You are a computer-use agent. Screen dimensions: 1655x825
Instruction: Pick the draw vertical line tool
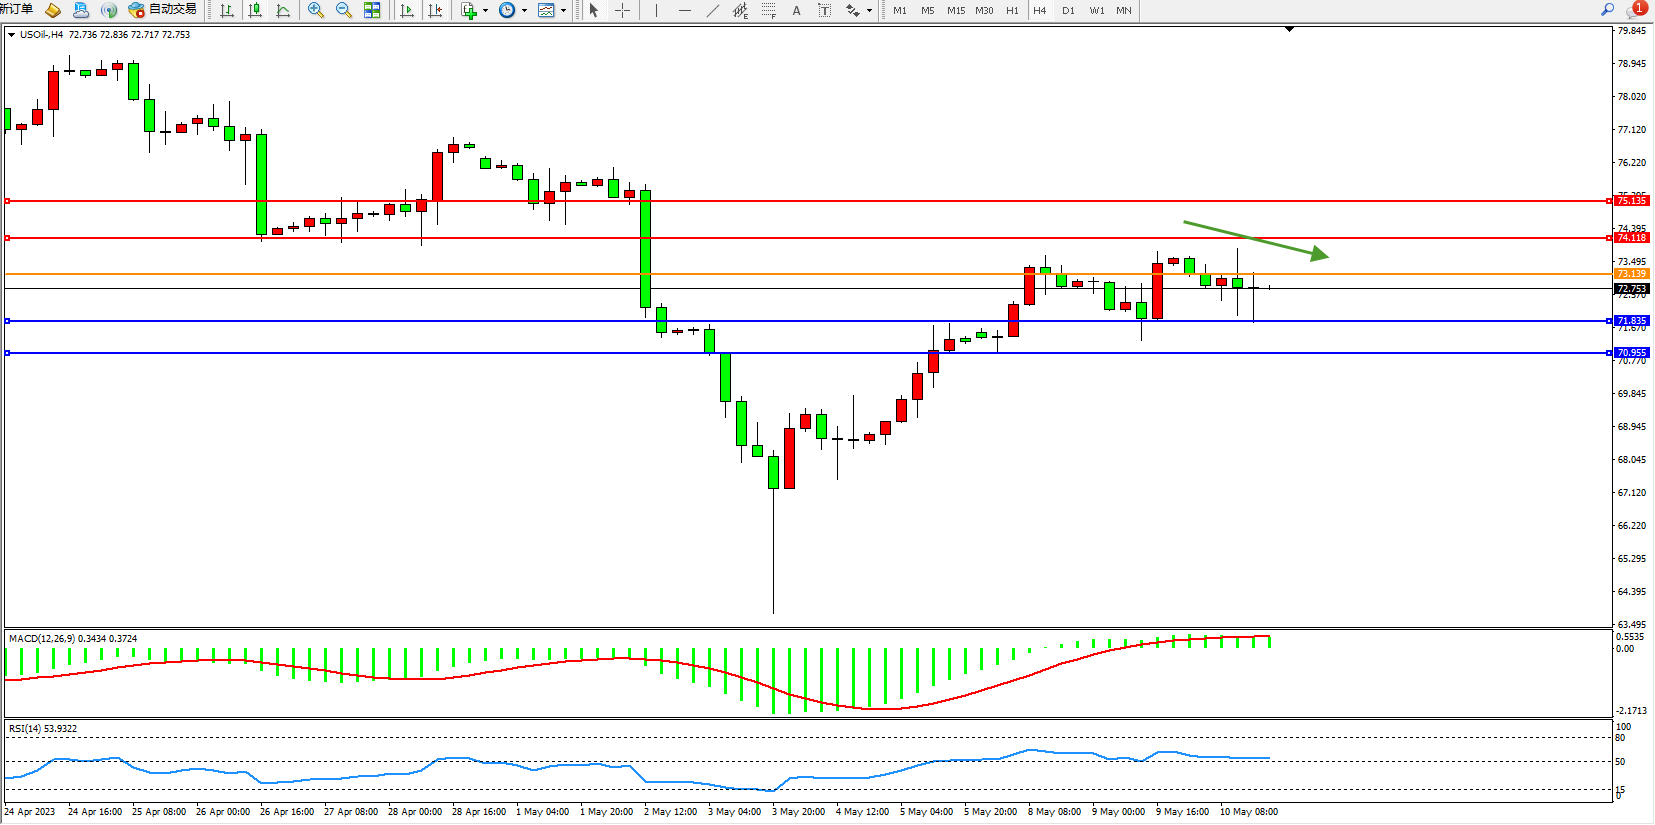[656, 10]
